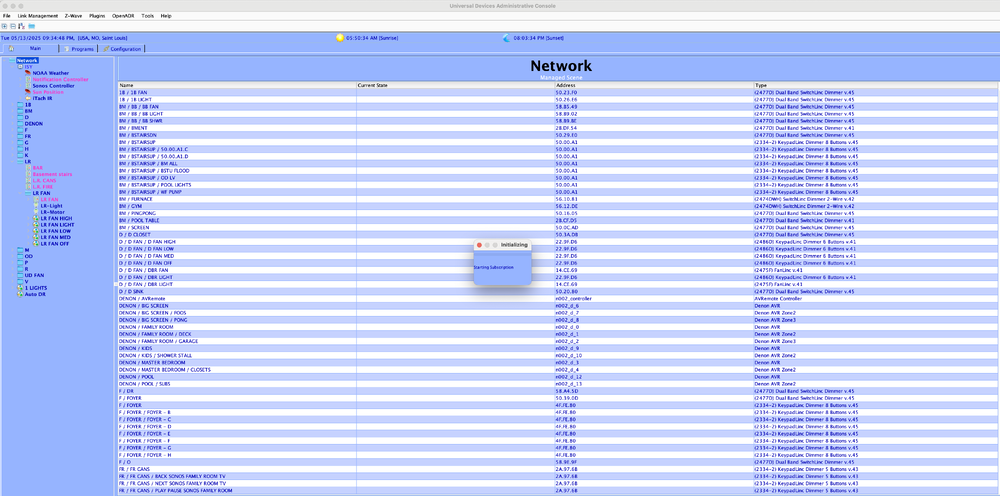Screen dimensions: 1000x496
Task: Click the 1 LIGHTS scene icon
Action: (20, 288)
